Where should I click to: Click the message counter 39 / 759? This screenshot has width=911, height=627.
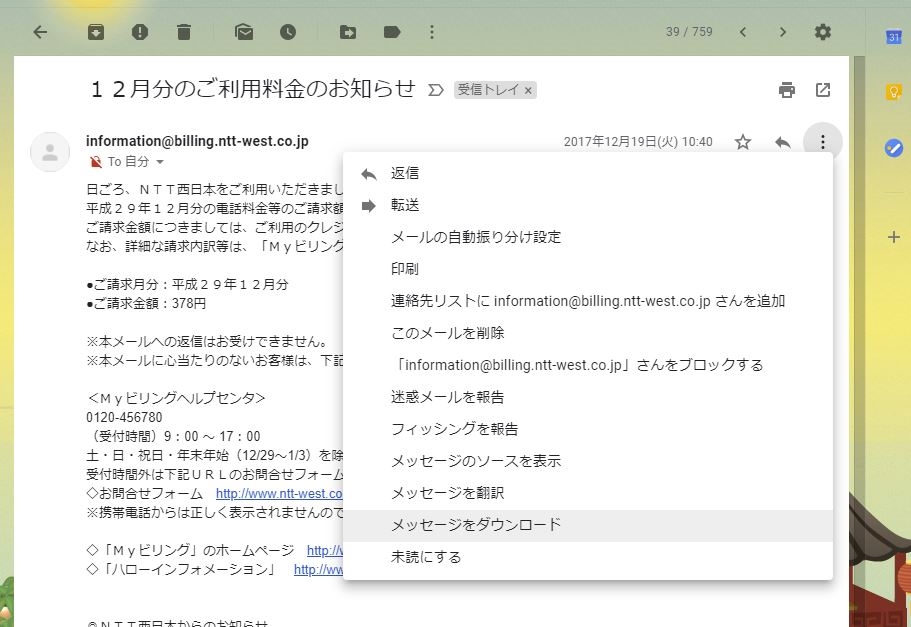(689, 32)
